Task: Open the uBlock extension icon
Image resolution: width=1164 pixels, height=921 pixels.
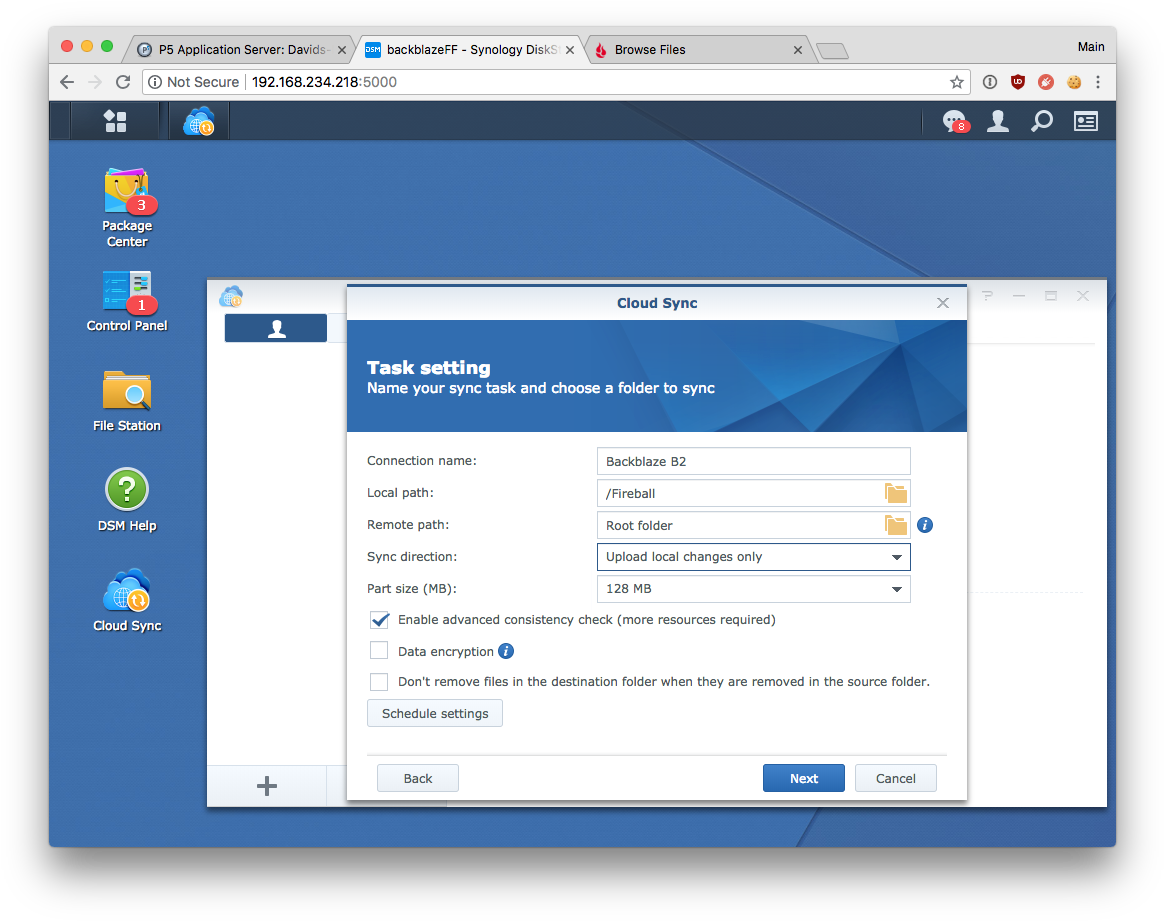Action: [1018, 82]
